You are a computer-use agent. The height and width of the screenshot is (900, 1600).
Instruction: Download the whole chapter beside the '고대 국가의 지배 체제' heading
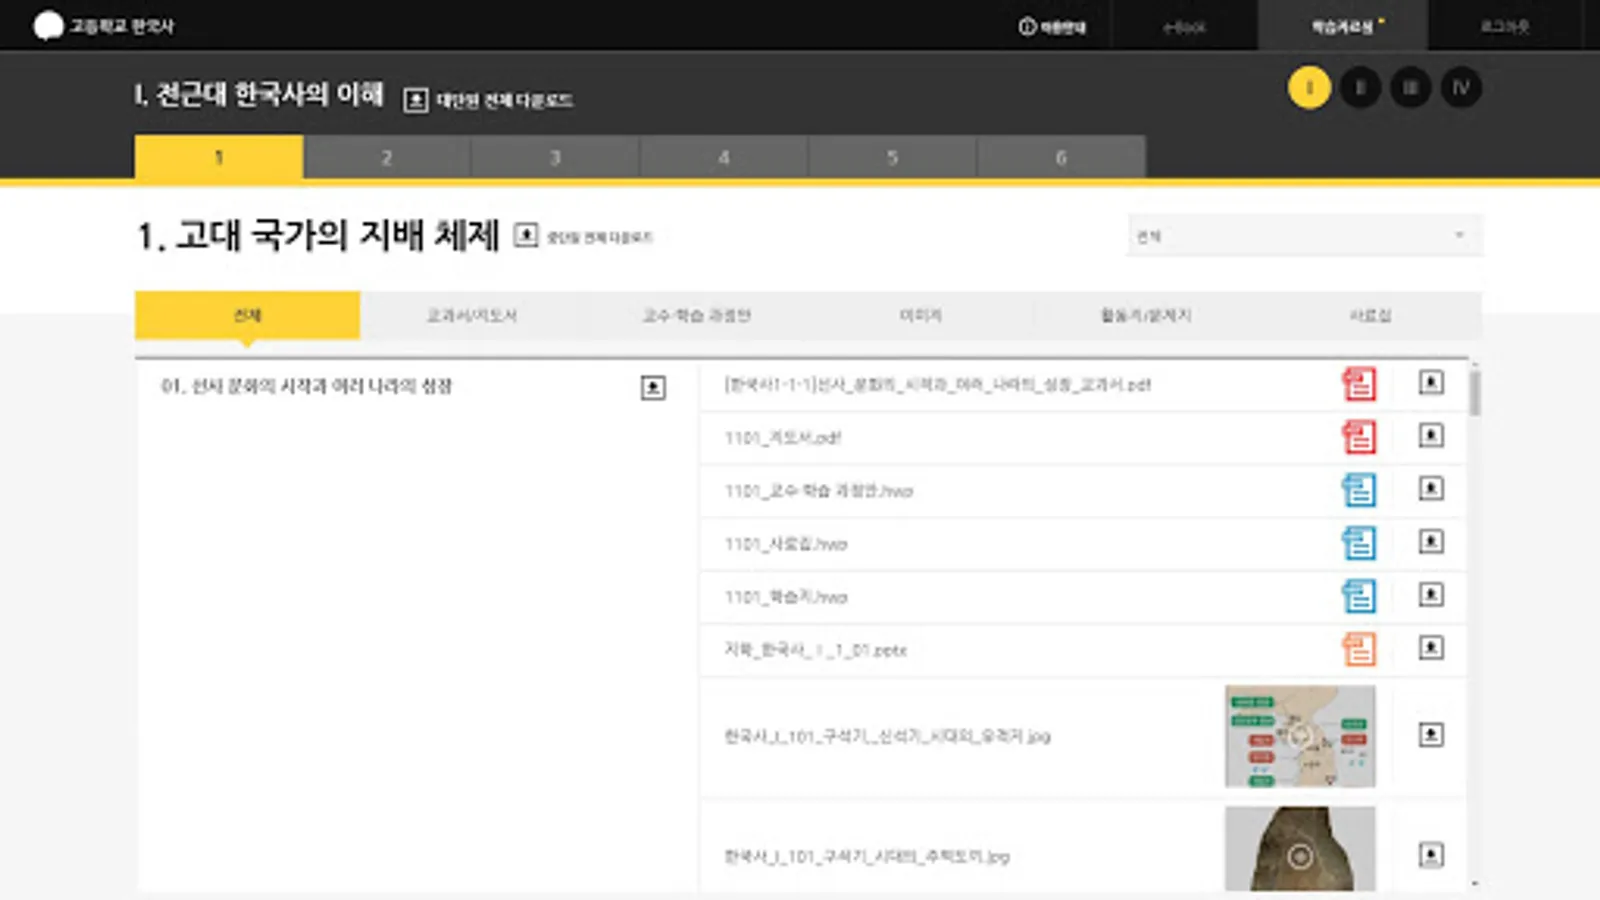tap(526, 235)
